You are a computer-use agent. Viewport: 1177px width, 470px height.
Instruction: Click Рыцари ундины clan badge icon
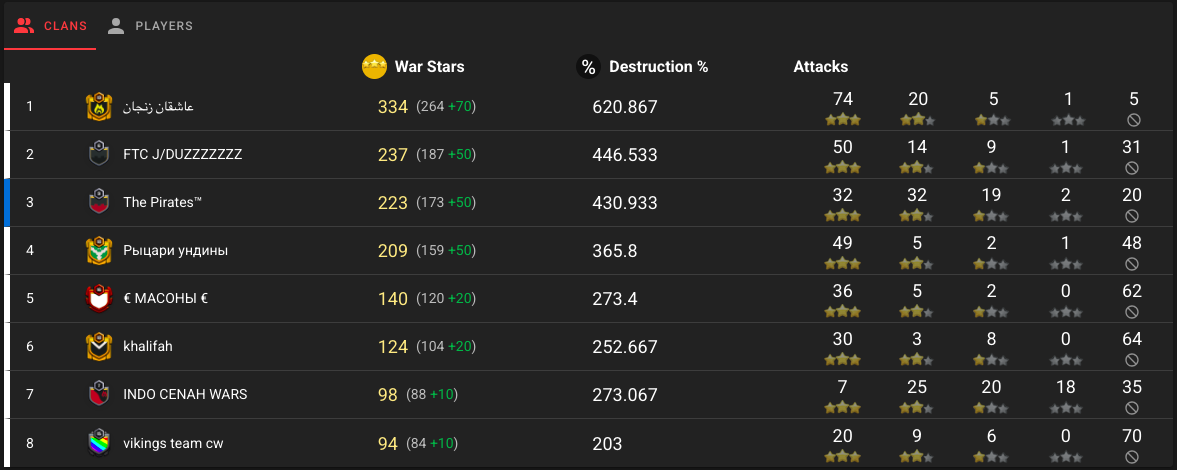[x=98, y=250]
